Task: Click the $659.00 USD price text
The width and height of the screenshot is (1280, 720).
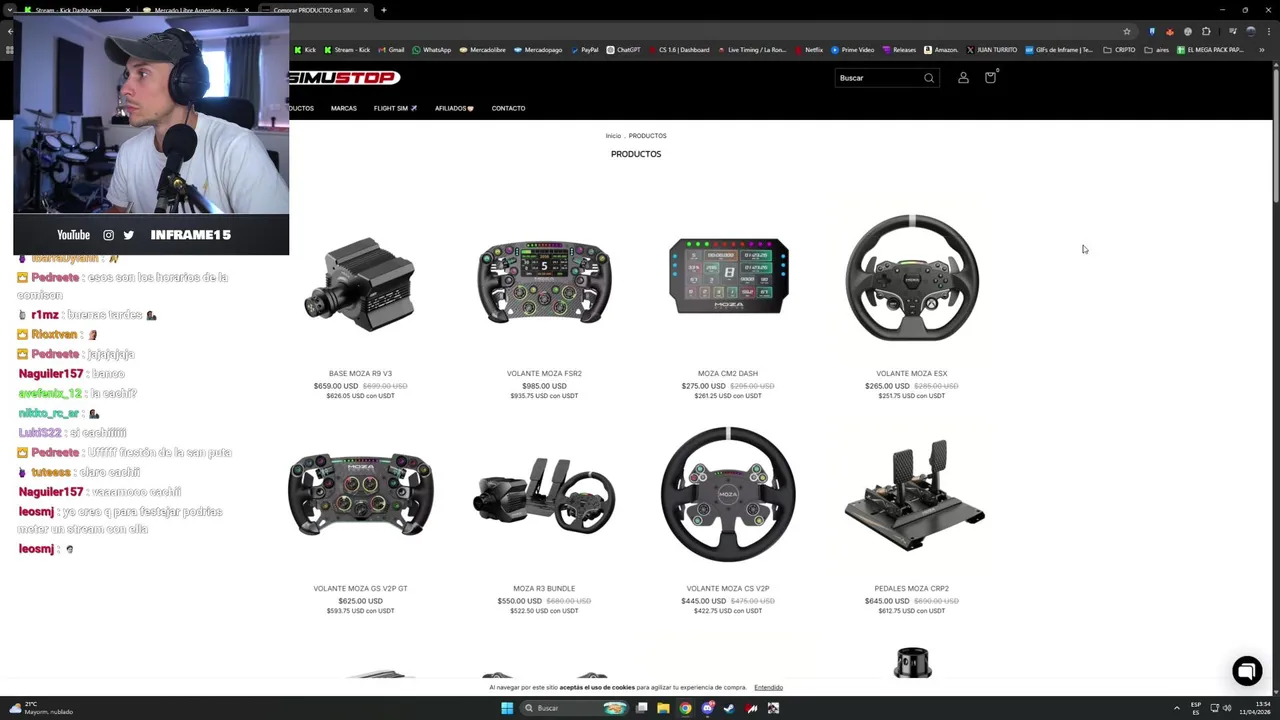Action: (336, 386)
